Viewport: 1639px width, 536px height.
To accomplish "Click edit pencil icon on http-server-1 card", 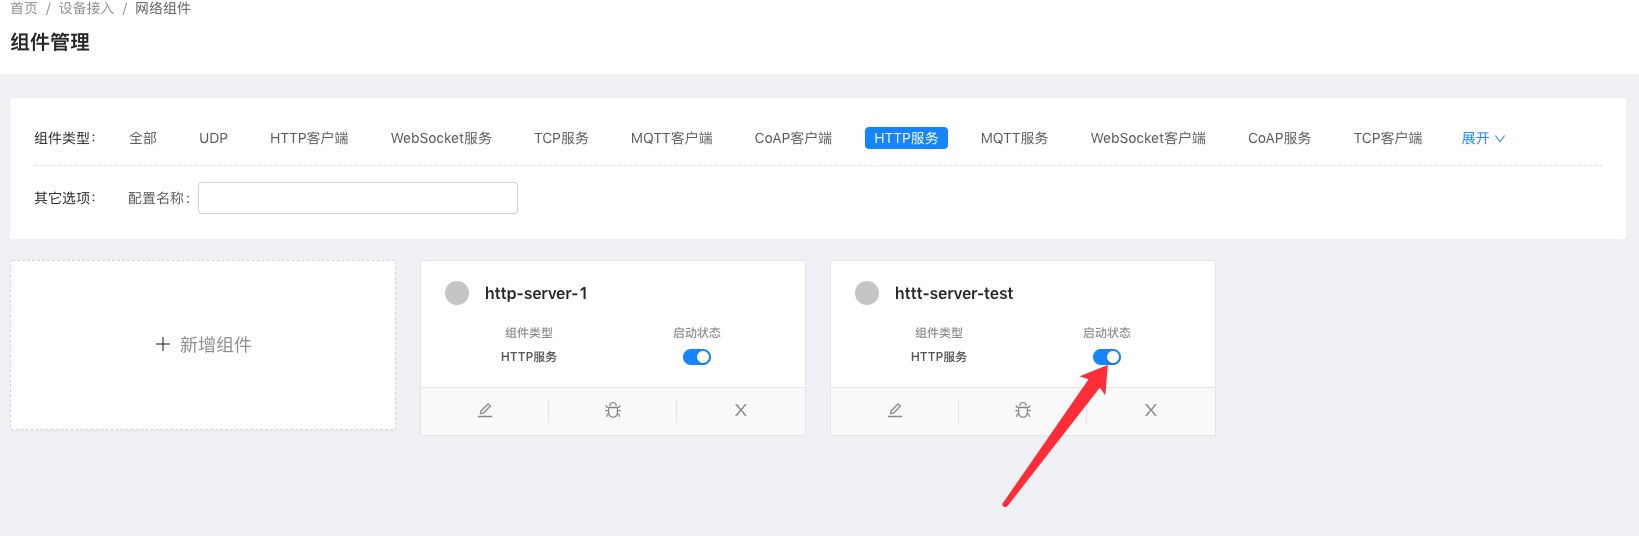I will [485, 410].
